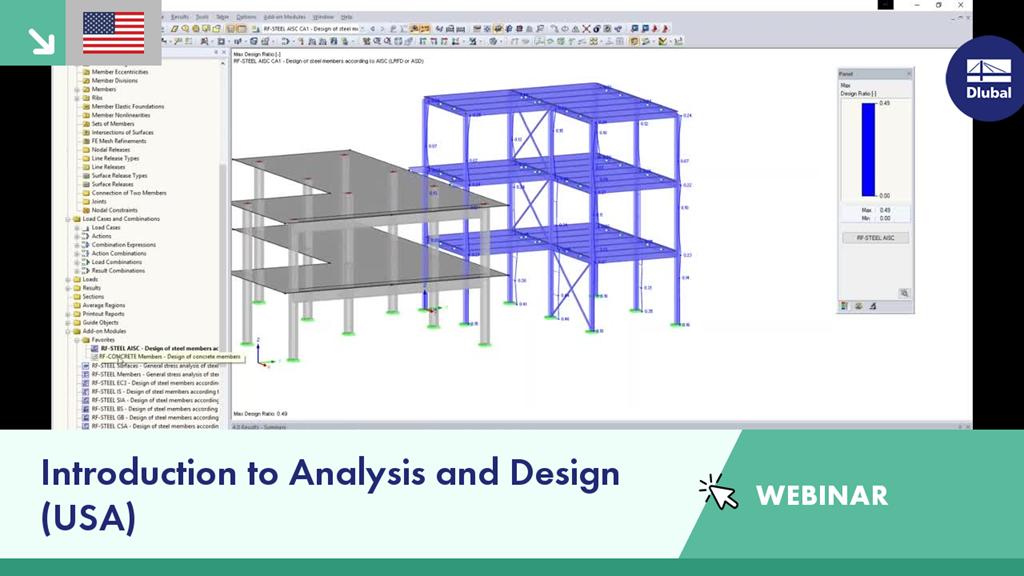Screen dimensions: 1024x576
Task: Select Average Regions folder
Action: point(103,305)
